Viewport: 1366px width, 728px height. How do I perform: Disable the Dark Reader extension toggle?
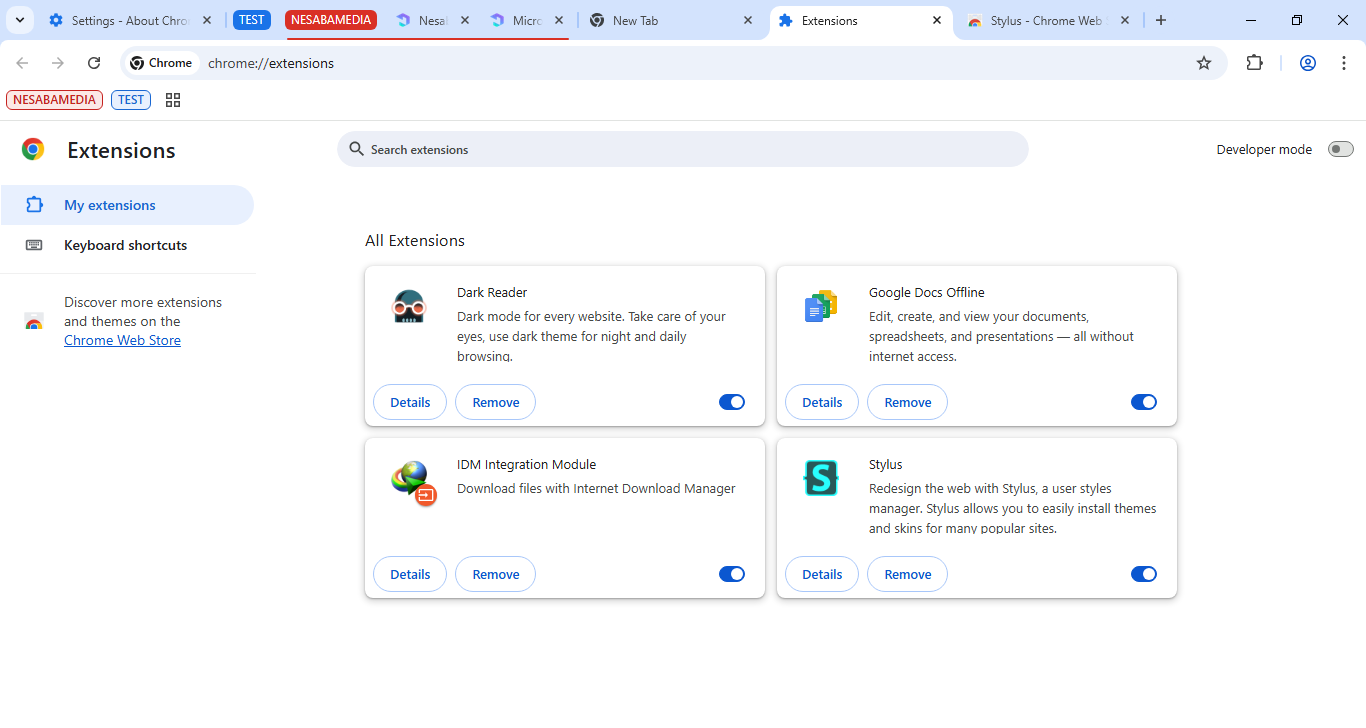732,402
